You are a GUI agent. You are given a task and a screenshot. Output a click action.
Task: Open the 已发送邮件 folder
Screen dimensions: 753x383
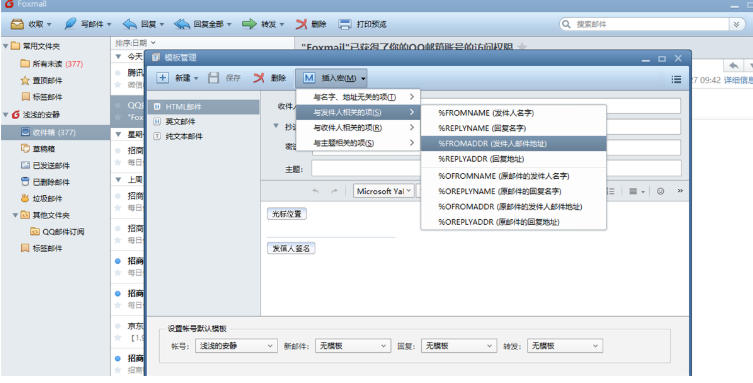point(45,165)
